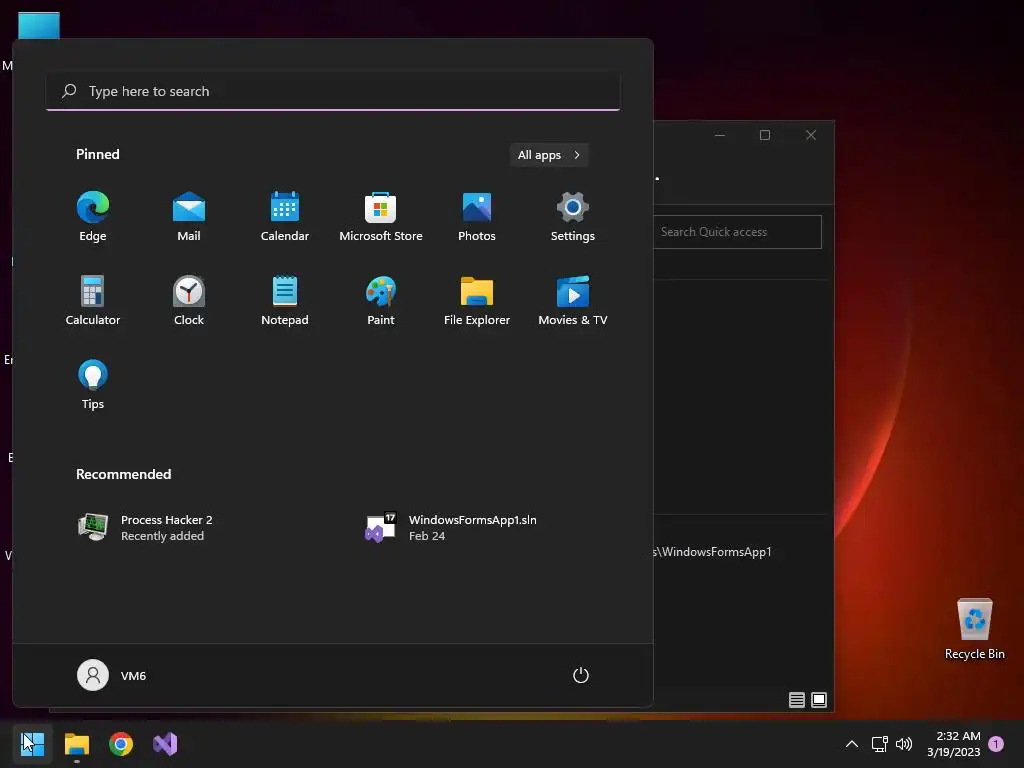Open network status in system tray

tap(880, 744)
